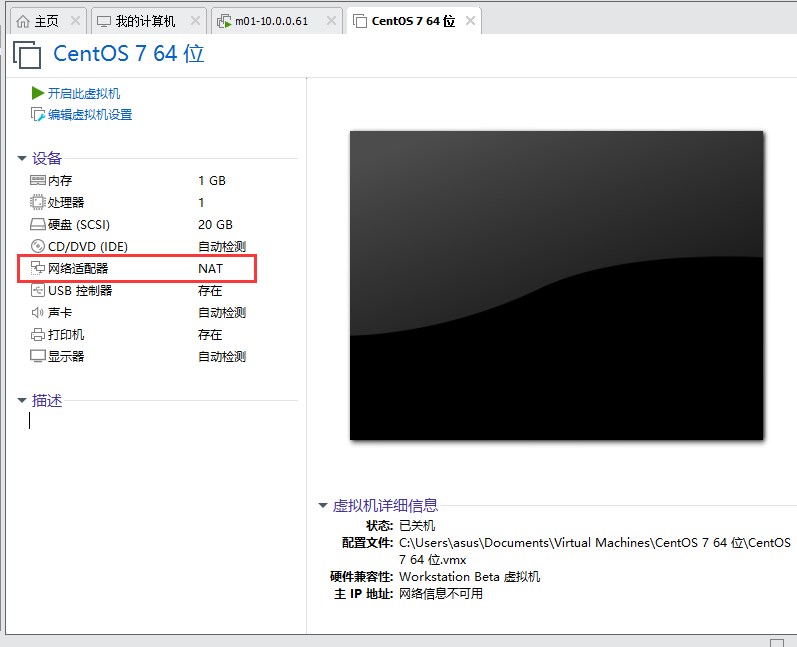This screenshot has height=647, width=797.
Task: Open the 打印机 printer entry
Action: pos(66,334)
